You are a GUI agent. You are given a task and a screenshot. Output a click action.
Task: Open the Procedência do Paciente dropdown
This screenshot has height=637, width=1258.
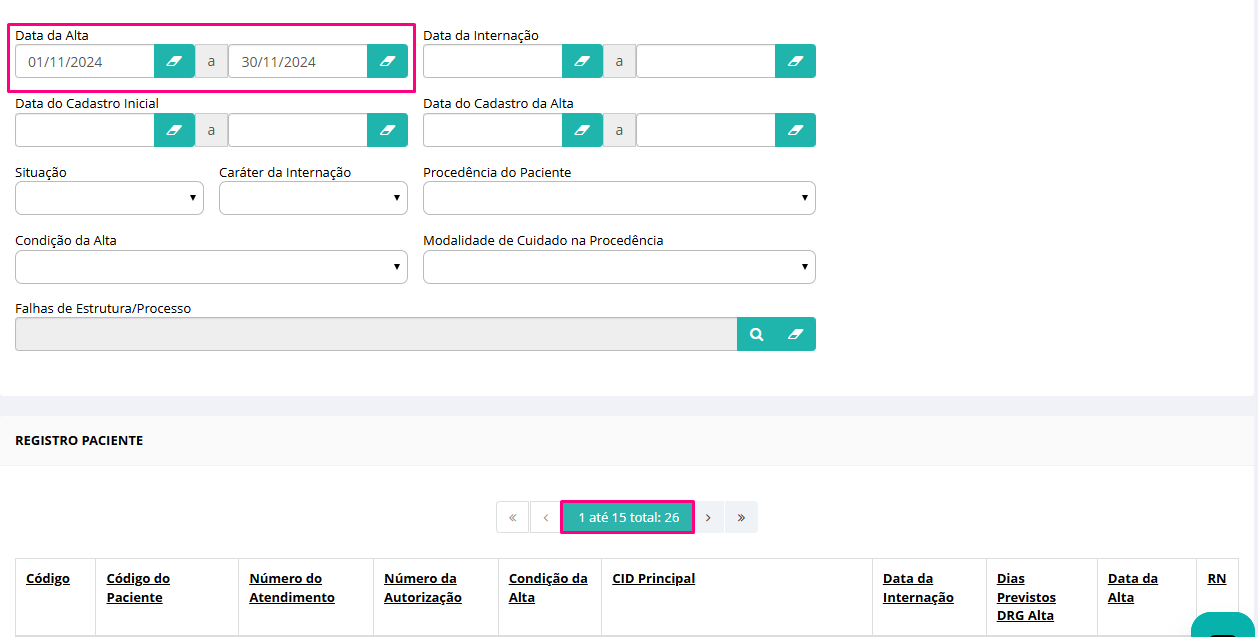[619, 198]
